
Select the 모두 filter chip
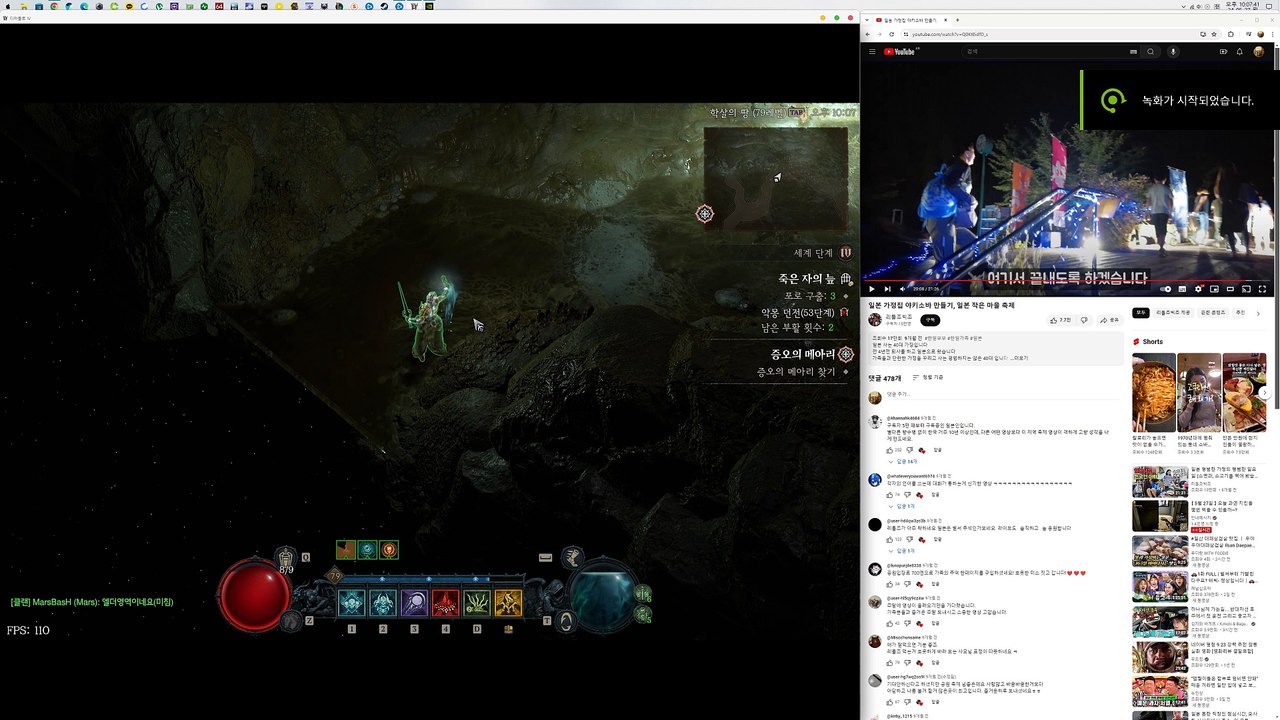point(1141,313)
